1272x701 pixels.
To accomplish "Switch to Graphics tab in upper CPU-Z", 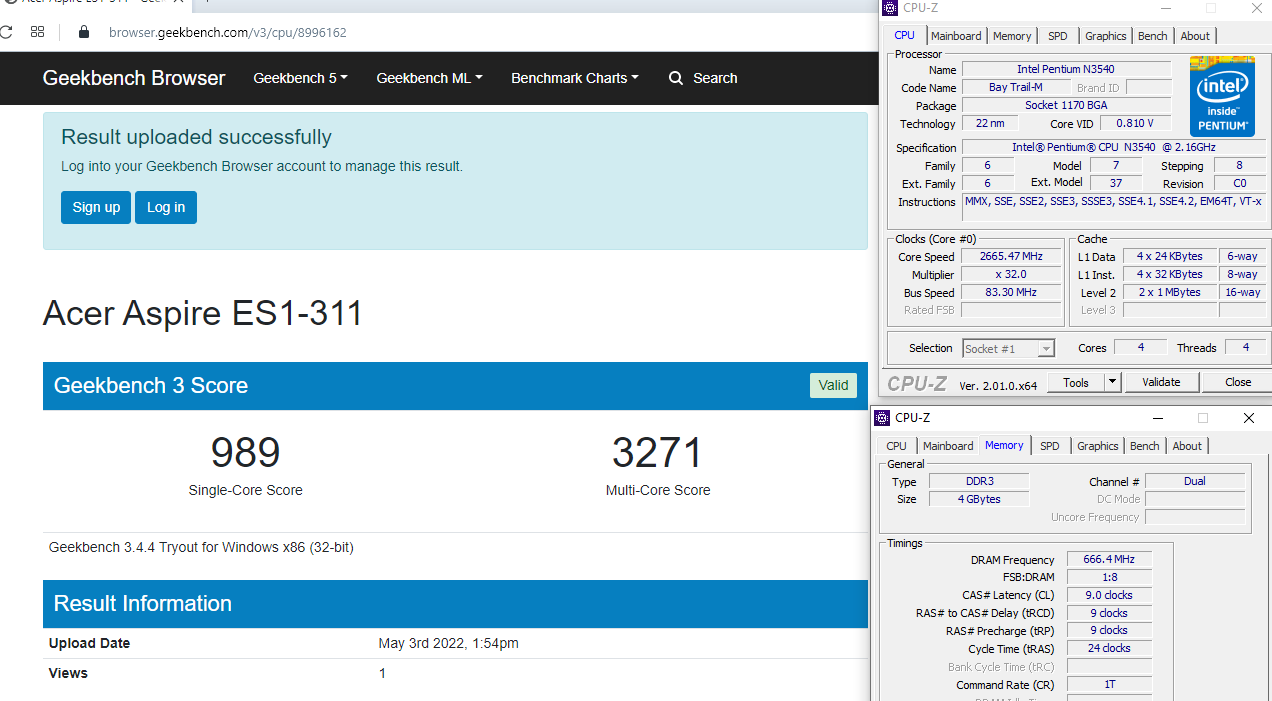I will [1106, 36].
